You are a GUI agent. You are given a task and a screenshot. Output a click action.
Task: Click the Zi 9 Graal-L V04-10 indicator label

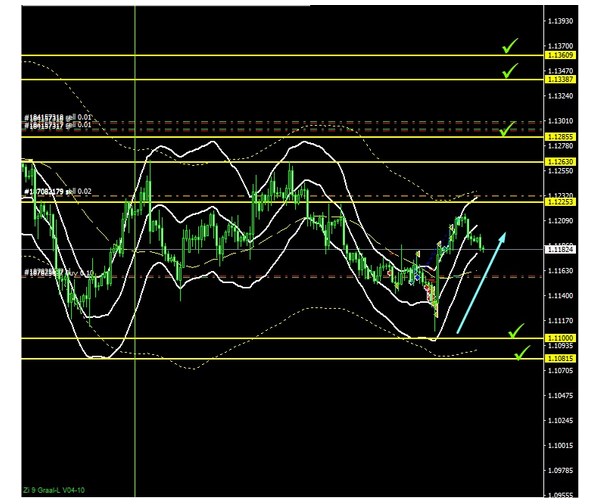54,490
